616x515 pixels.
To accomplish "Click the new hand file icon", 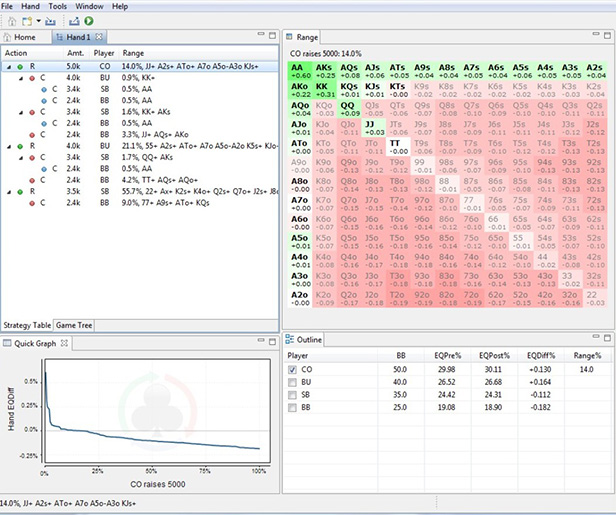I will pyautogui.click(x=26, y=21).
